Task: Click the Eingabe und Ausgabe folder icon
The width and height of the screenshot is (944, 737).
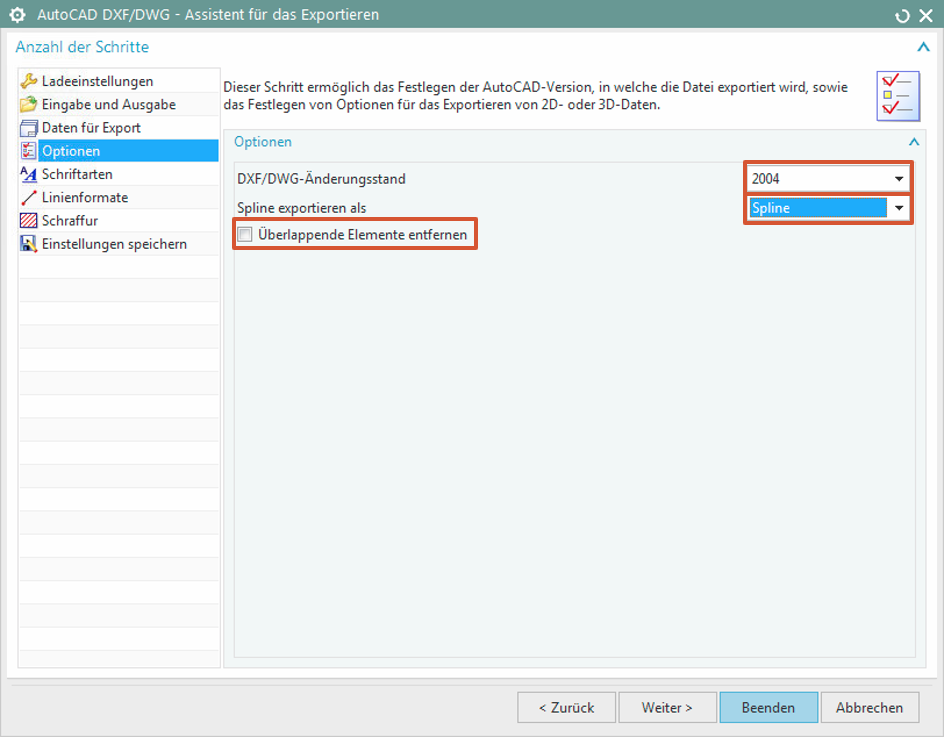Action: tap(29, 104)
